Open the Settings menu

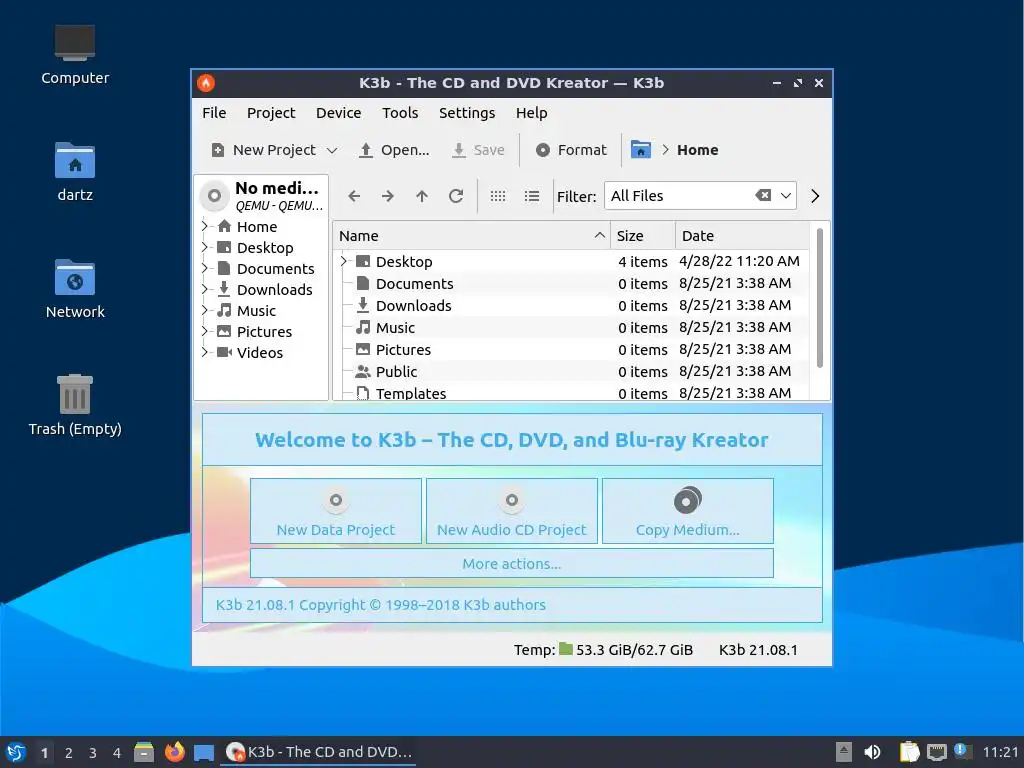467,113
